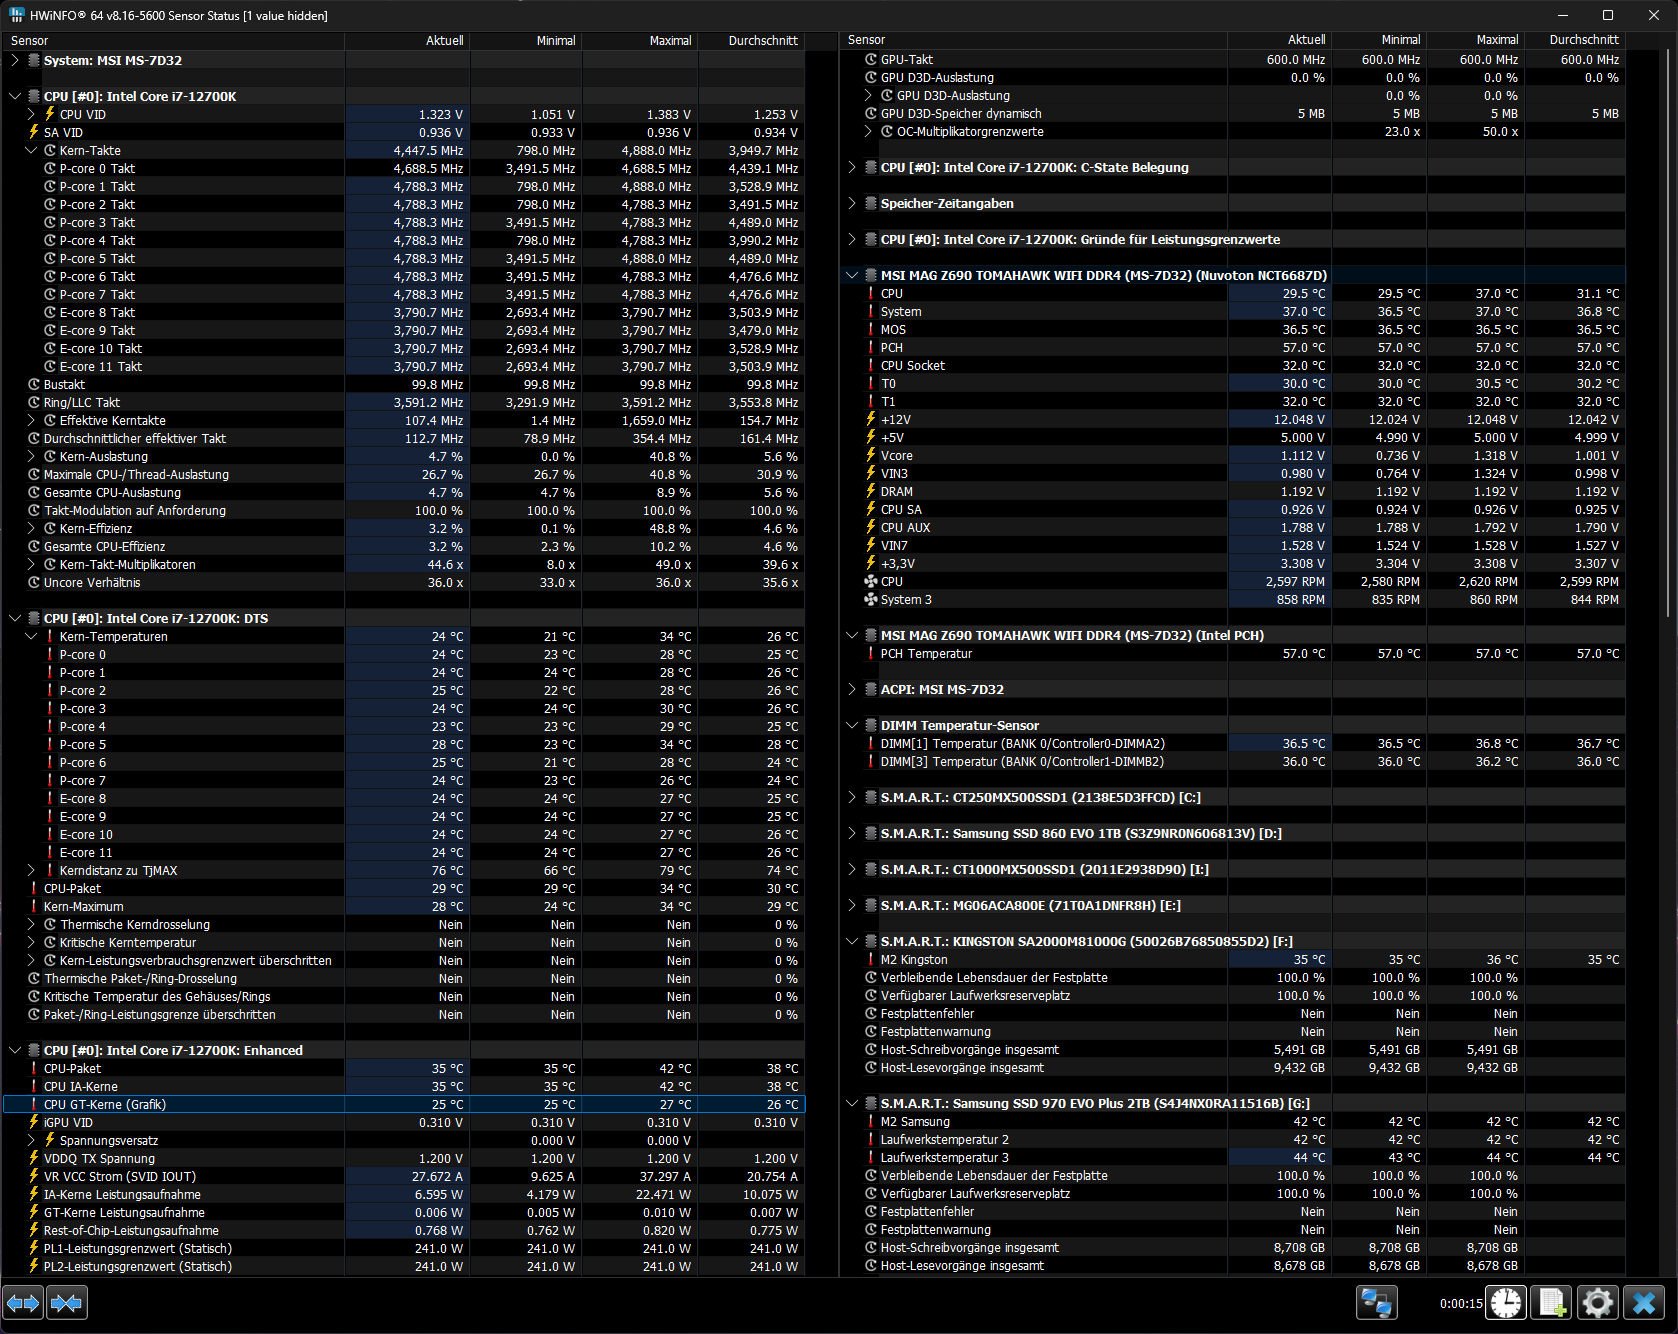The height and width of the screenshot is (1334, 1678).
Task: Click the left panel's Sensor column header
Action: coord(173,41)
